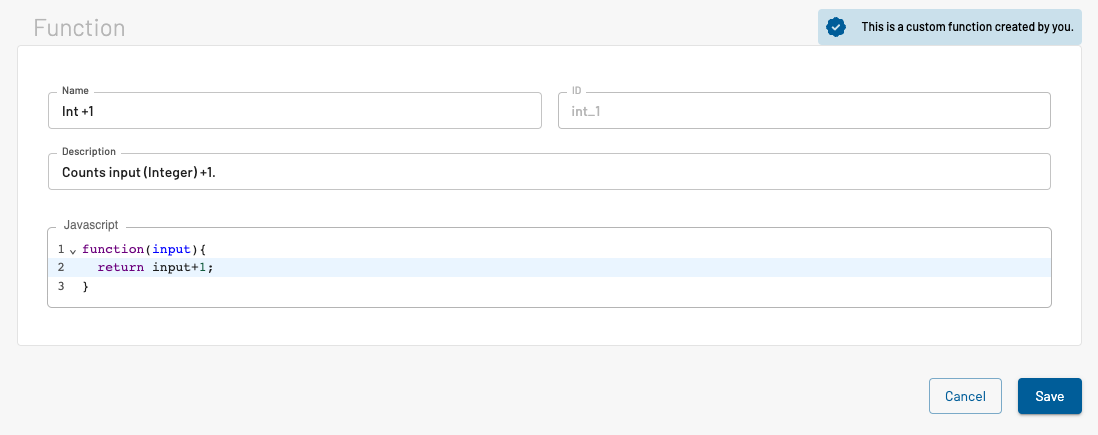Viewport: 1098px width, 435px height.
Task: Focus the Description text field
Action: 549,172
